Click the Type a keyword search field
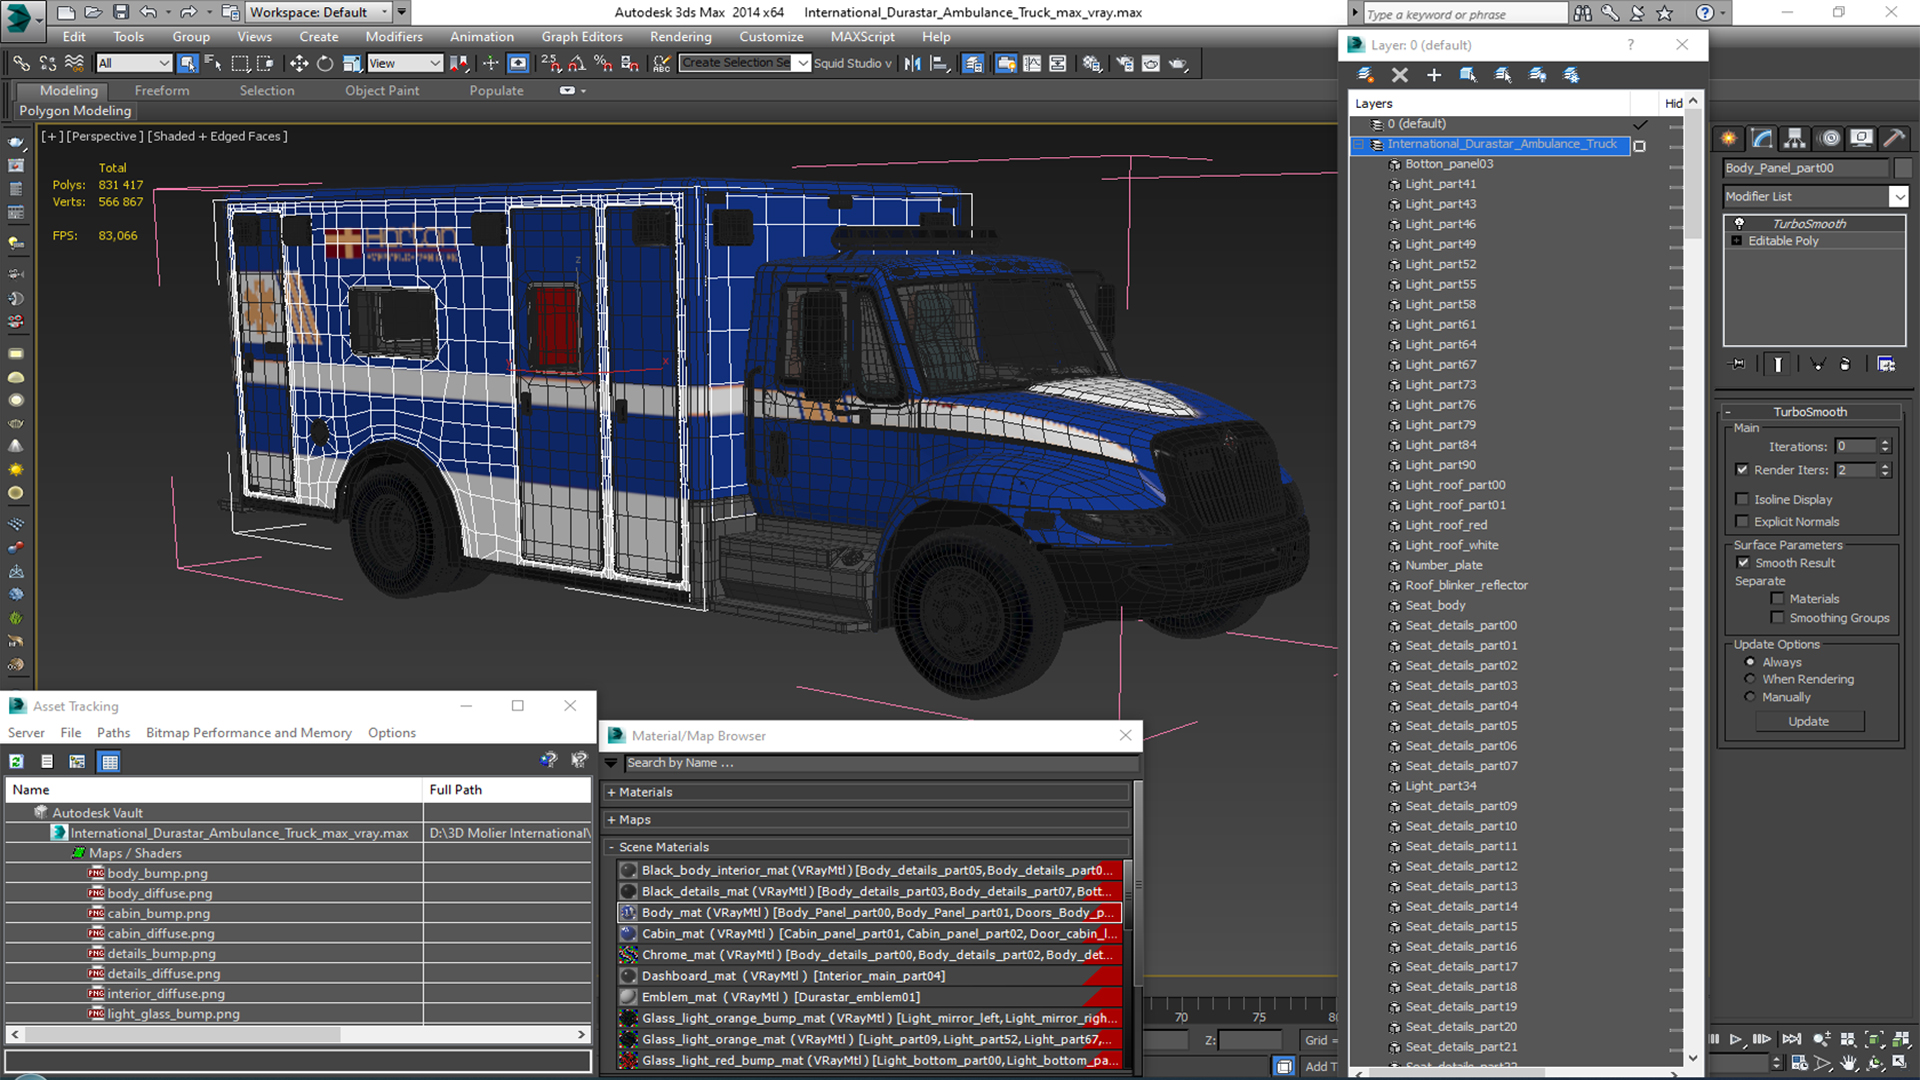The width and height of the screenshot is (1920, 1080). [x=1464, y=14]
